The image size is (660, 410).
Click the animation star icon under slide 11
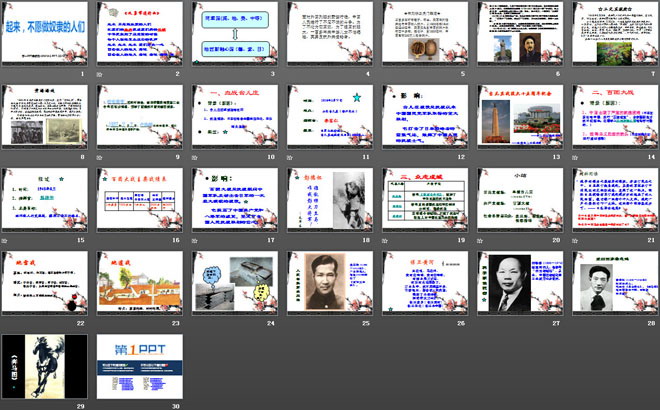[290, 157]
